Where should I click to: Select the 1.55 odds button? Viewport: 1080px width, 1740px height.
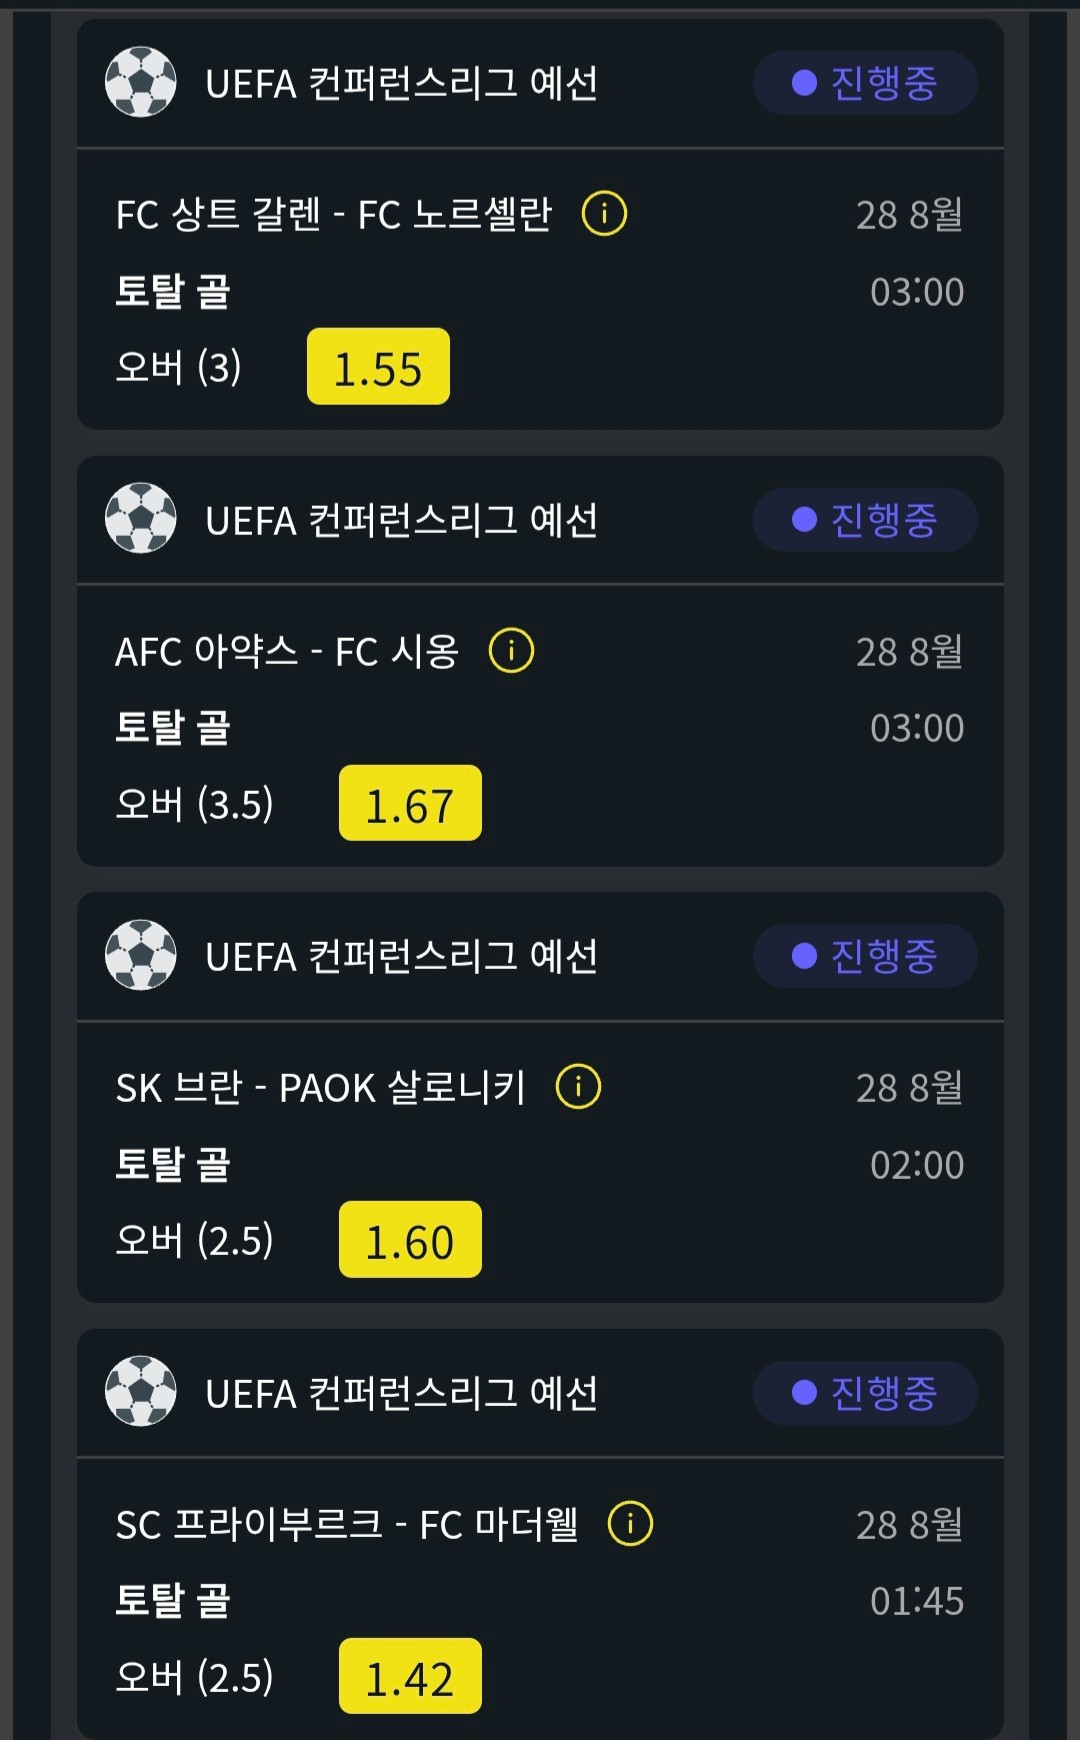point(378,367)
